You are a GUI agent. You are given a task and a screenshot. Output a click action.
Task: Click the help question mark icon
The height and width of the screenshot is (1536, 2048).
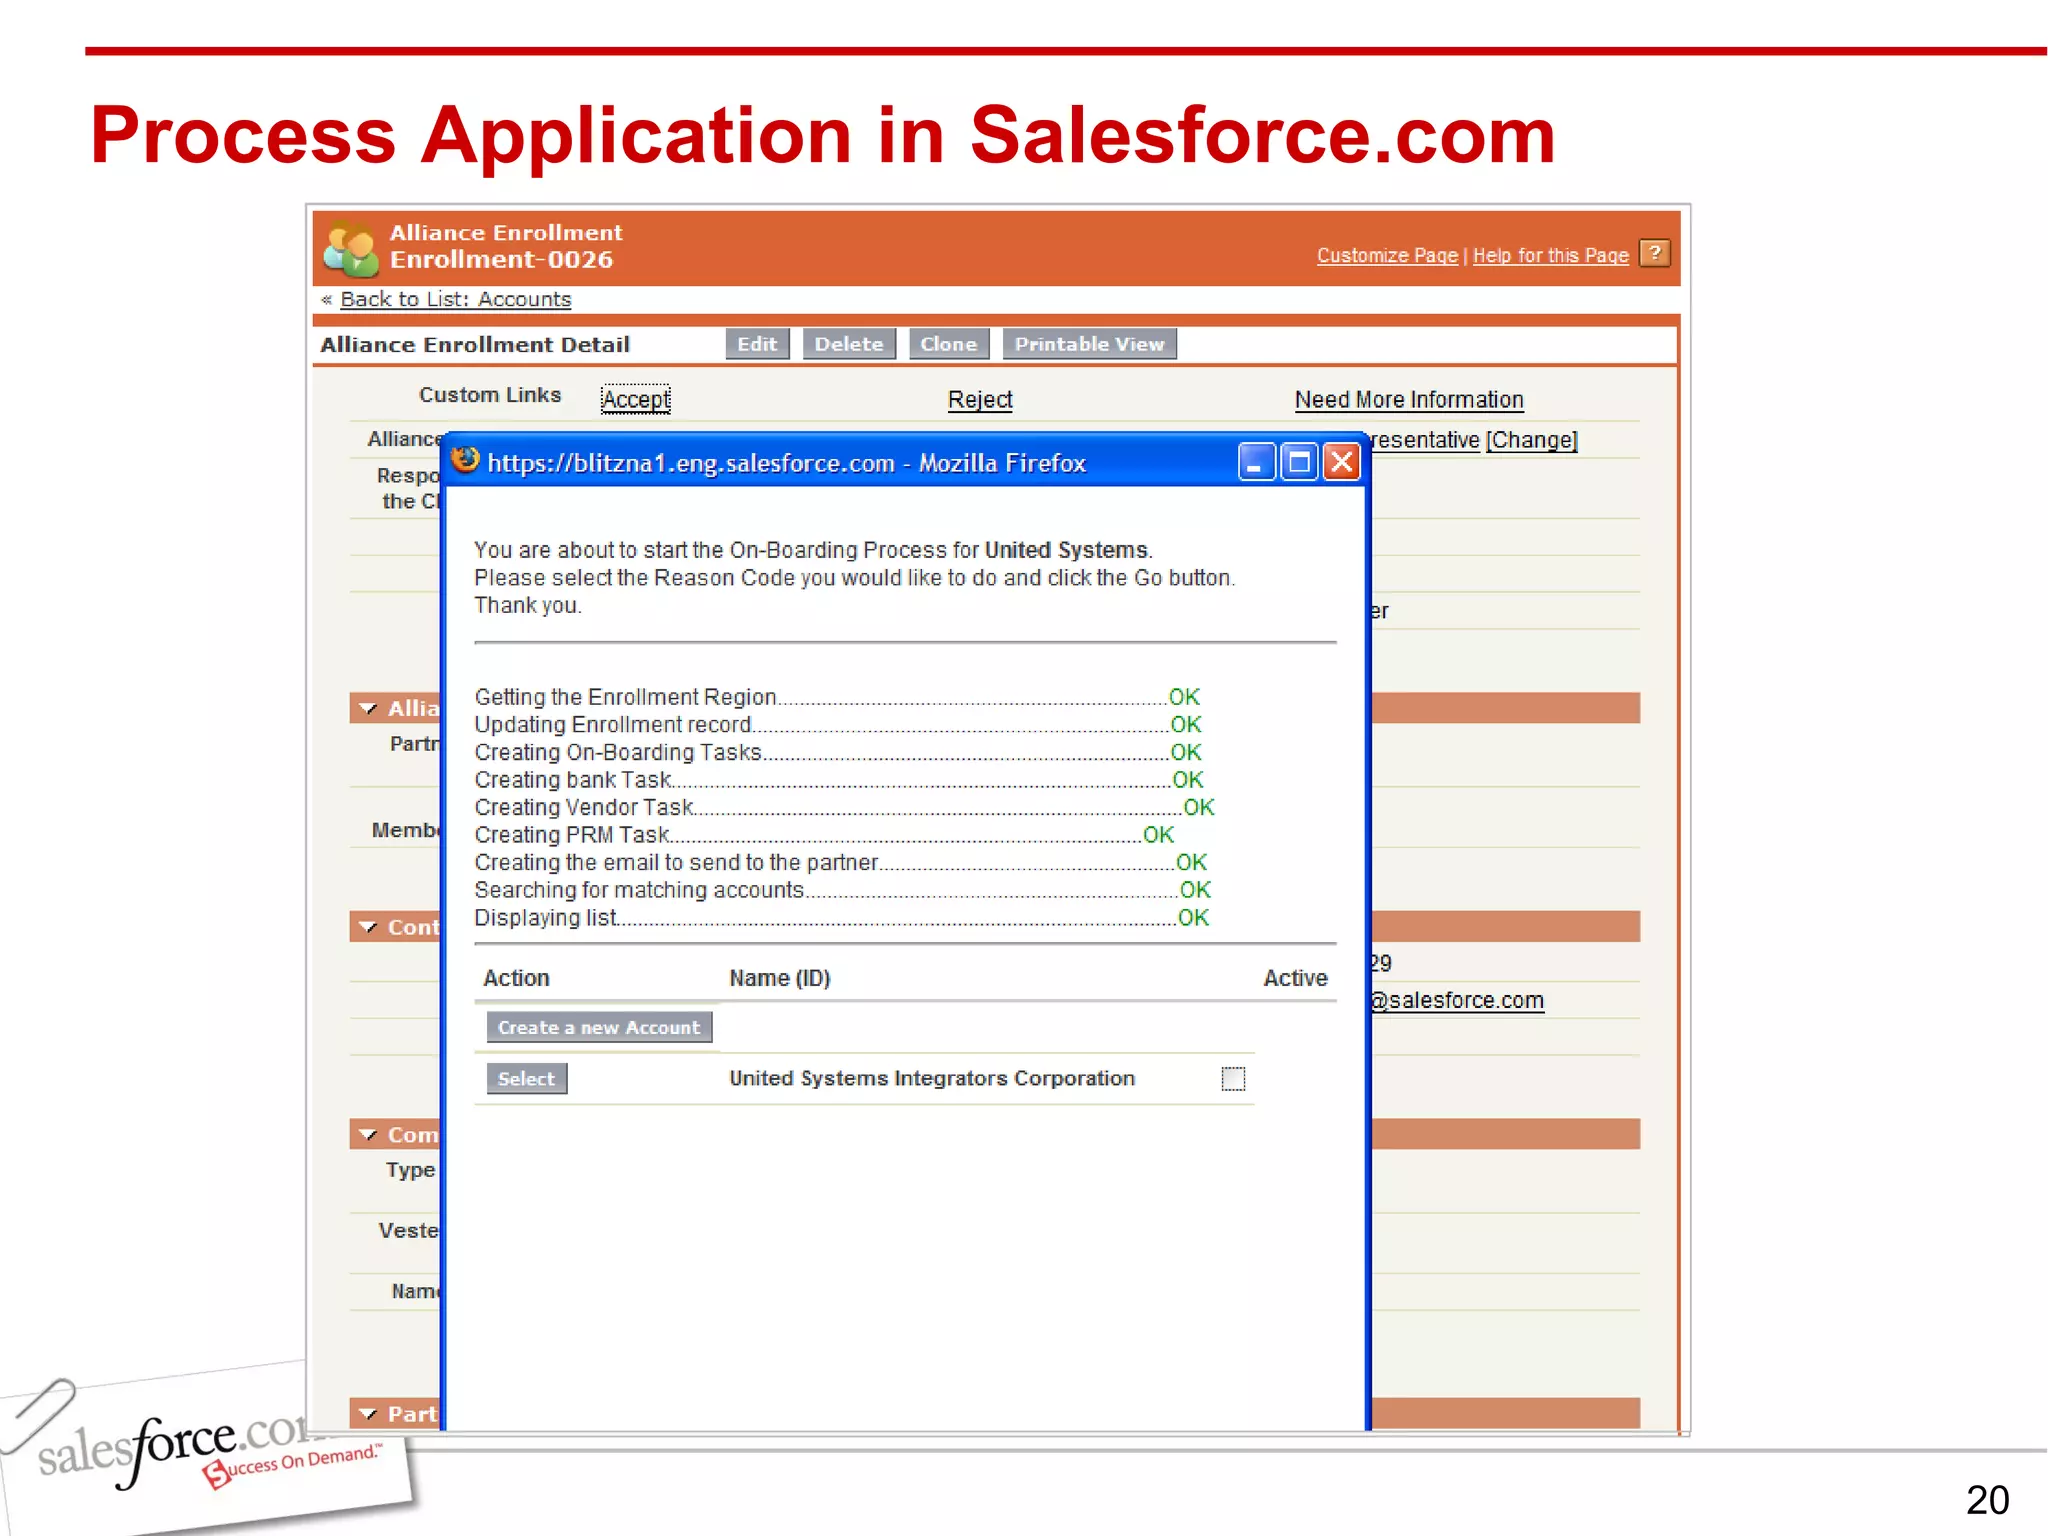pyautogui.click(x=1655, y=254)
